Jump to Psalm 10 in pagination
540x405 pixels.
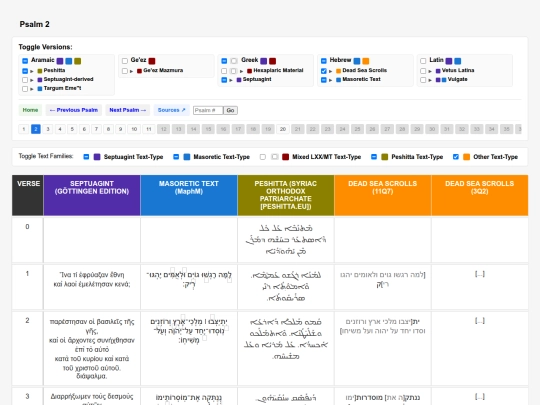click(134, 129)
